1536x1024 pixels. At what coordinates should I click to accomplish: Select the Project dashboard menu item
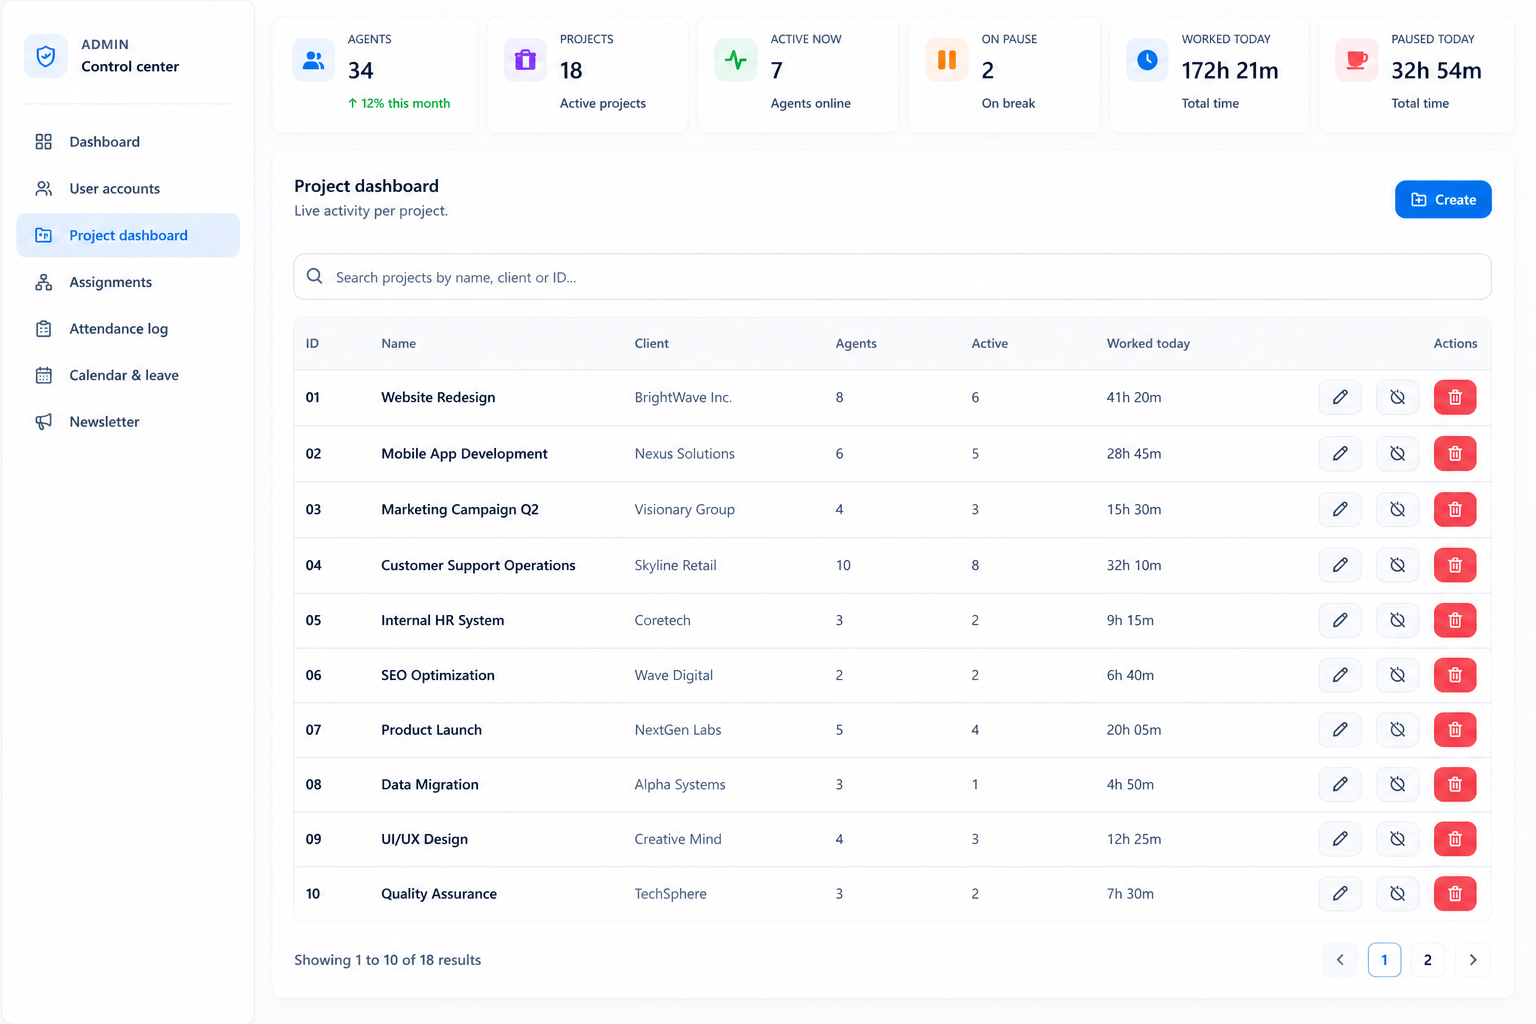point(128,235)
